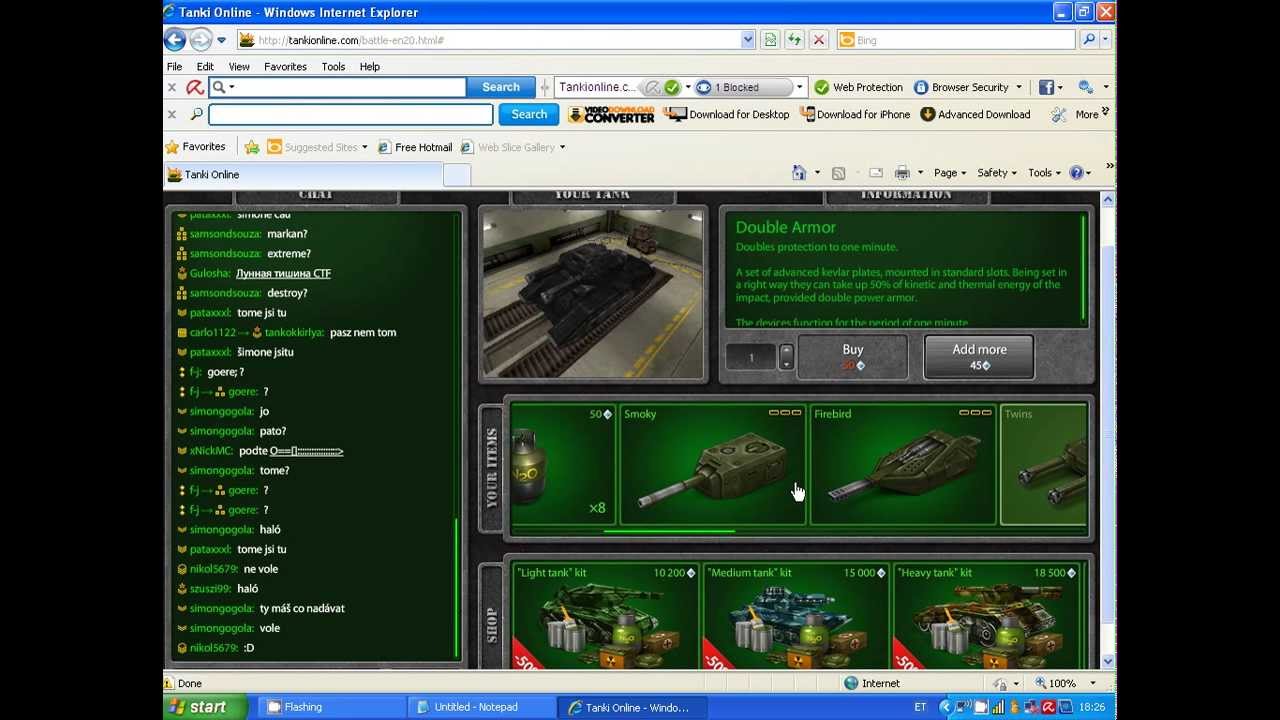Go back with the browser Back arrow
This screenshot has width=1280, height=720.
175,40
